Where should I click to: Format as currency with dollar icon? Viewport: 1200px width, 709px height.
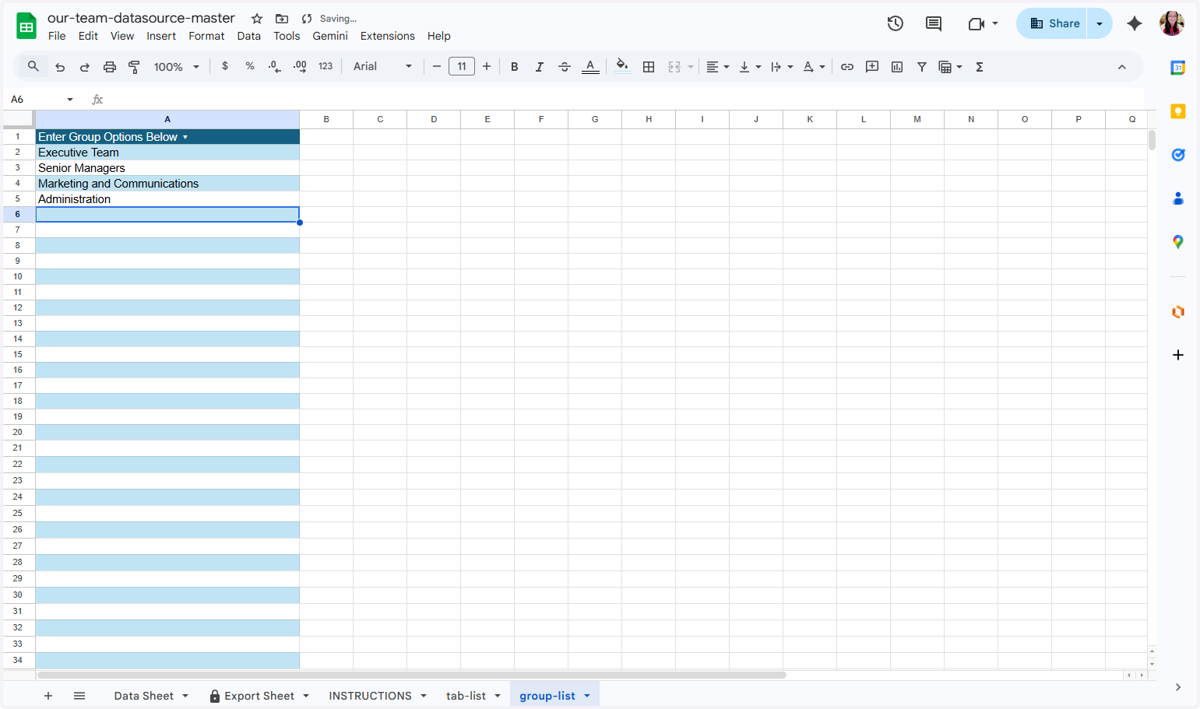(x=225, y=66)
